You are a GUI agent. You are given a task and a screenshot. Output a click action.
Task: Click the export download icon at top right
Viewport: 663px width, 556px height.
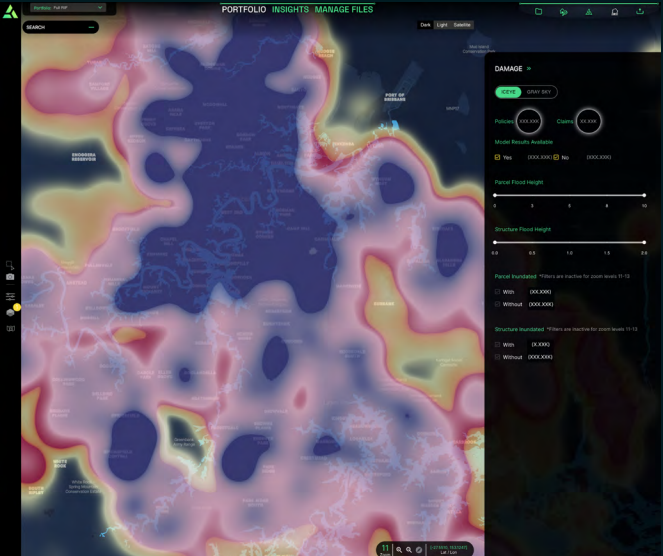tap(640, 12)
